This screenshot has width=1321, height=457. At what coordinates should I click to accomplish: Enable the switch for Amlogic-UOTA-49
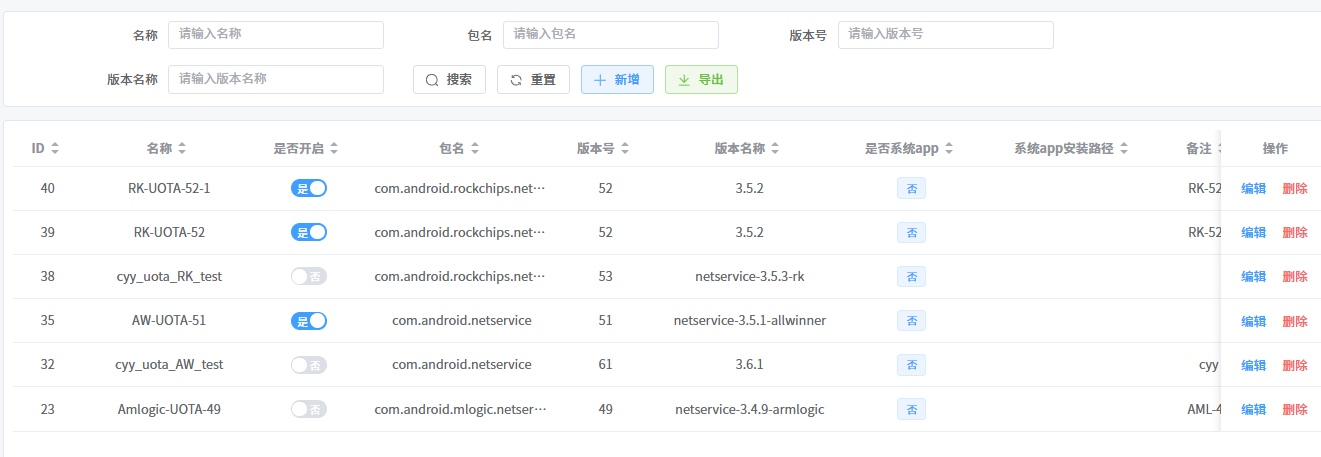coord(309,409)
